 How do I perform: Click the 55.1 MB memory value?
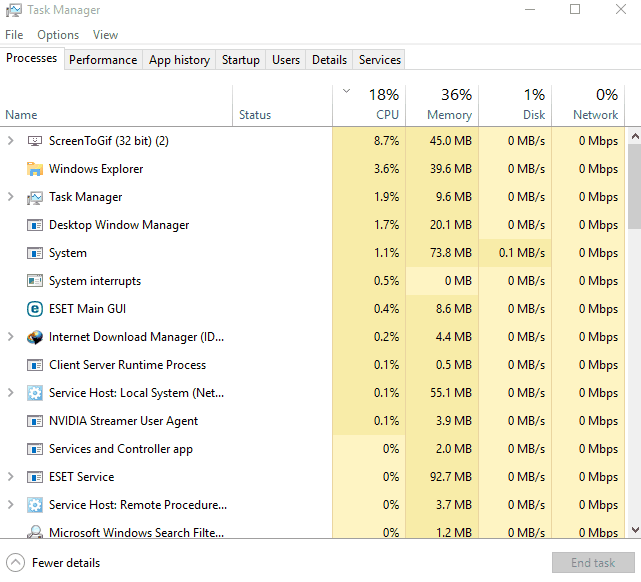pyautogui.click(x=450, y=393)
